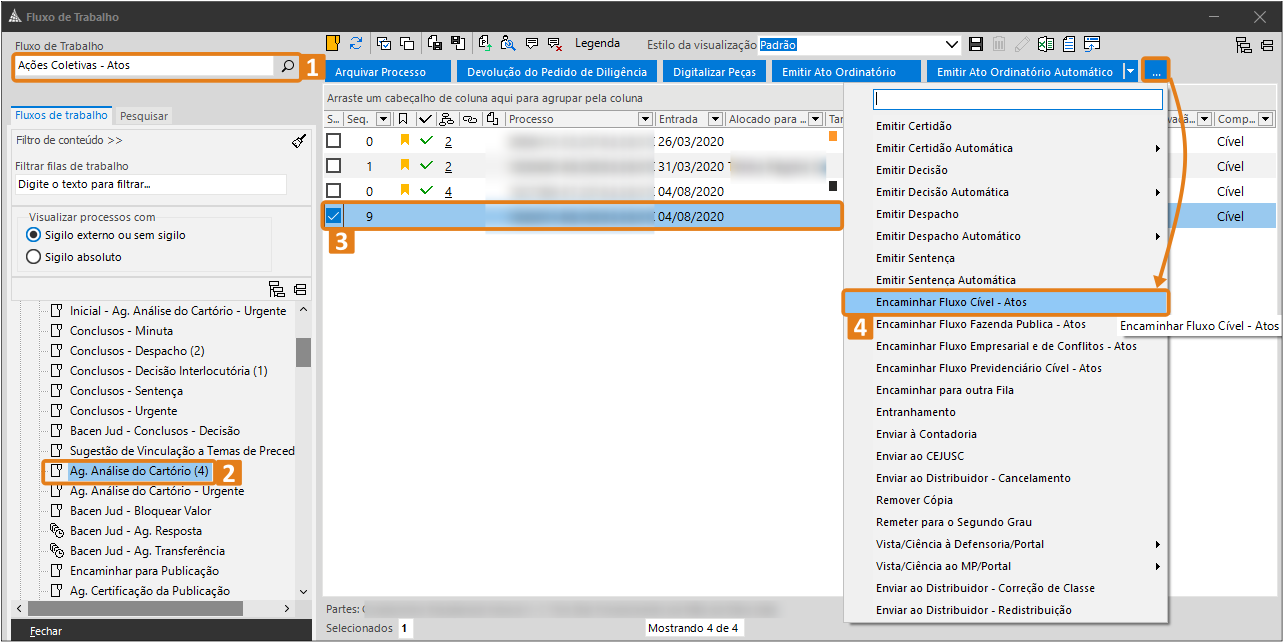Select Ag. Análise do Cartório (4) queue
The width and height of the screenshot is (1283, 642).
[x=139, y=471]
